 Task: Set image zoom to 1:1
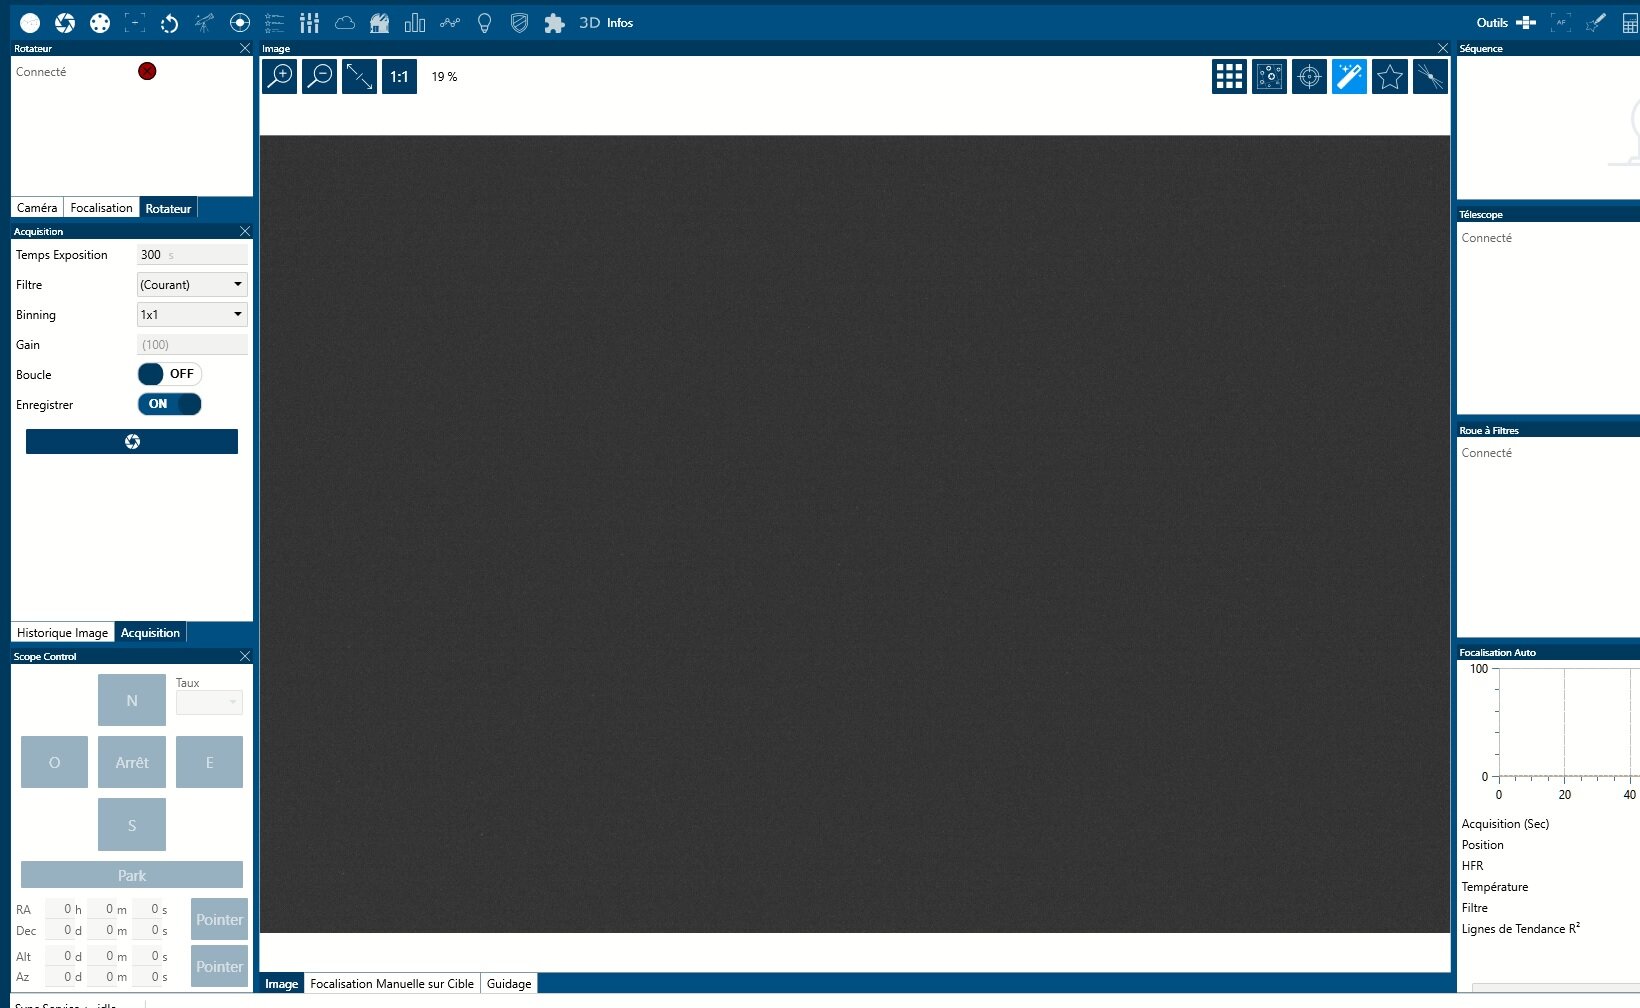pos(400,76)
